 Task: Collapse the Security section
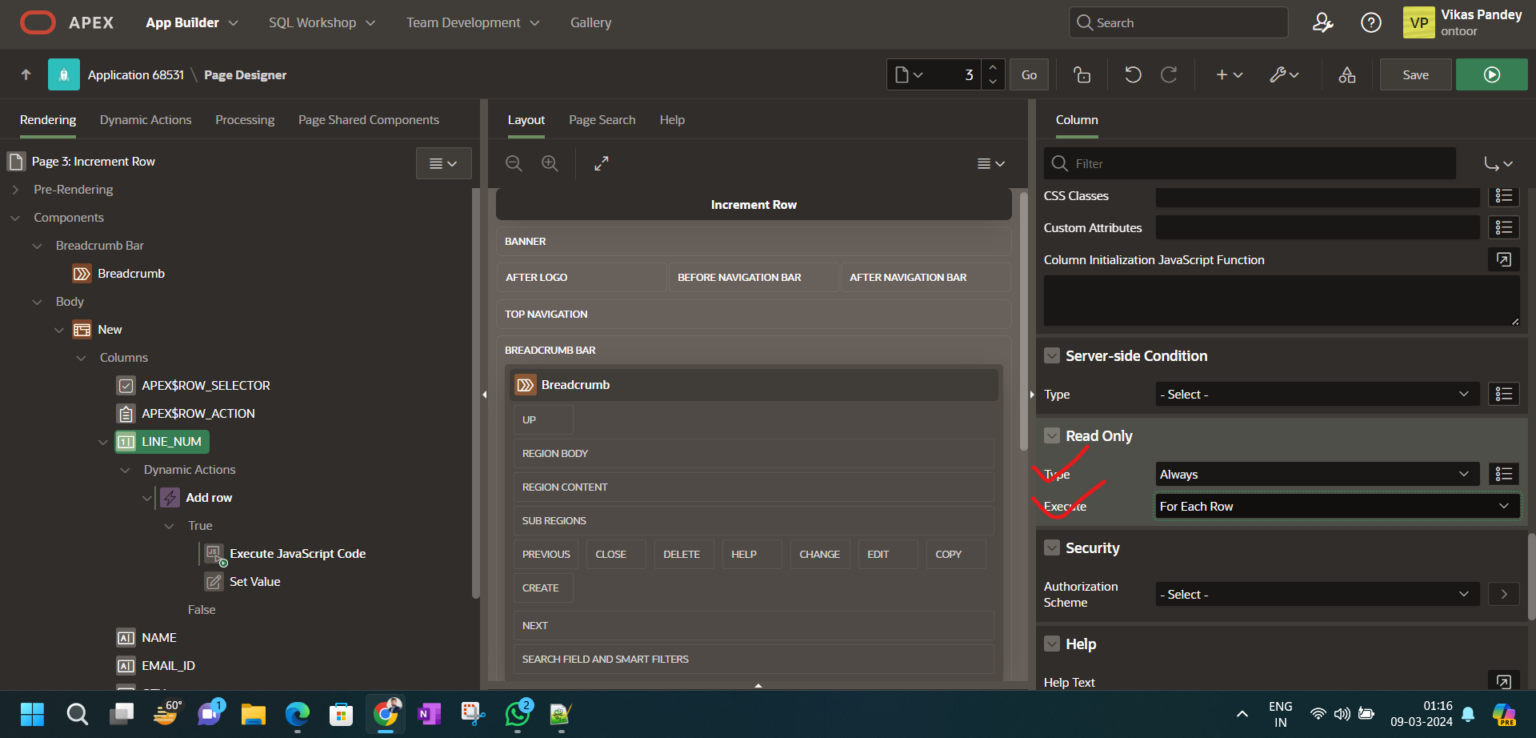coord(1051,548)
